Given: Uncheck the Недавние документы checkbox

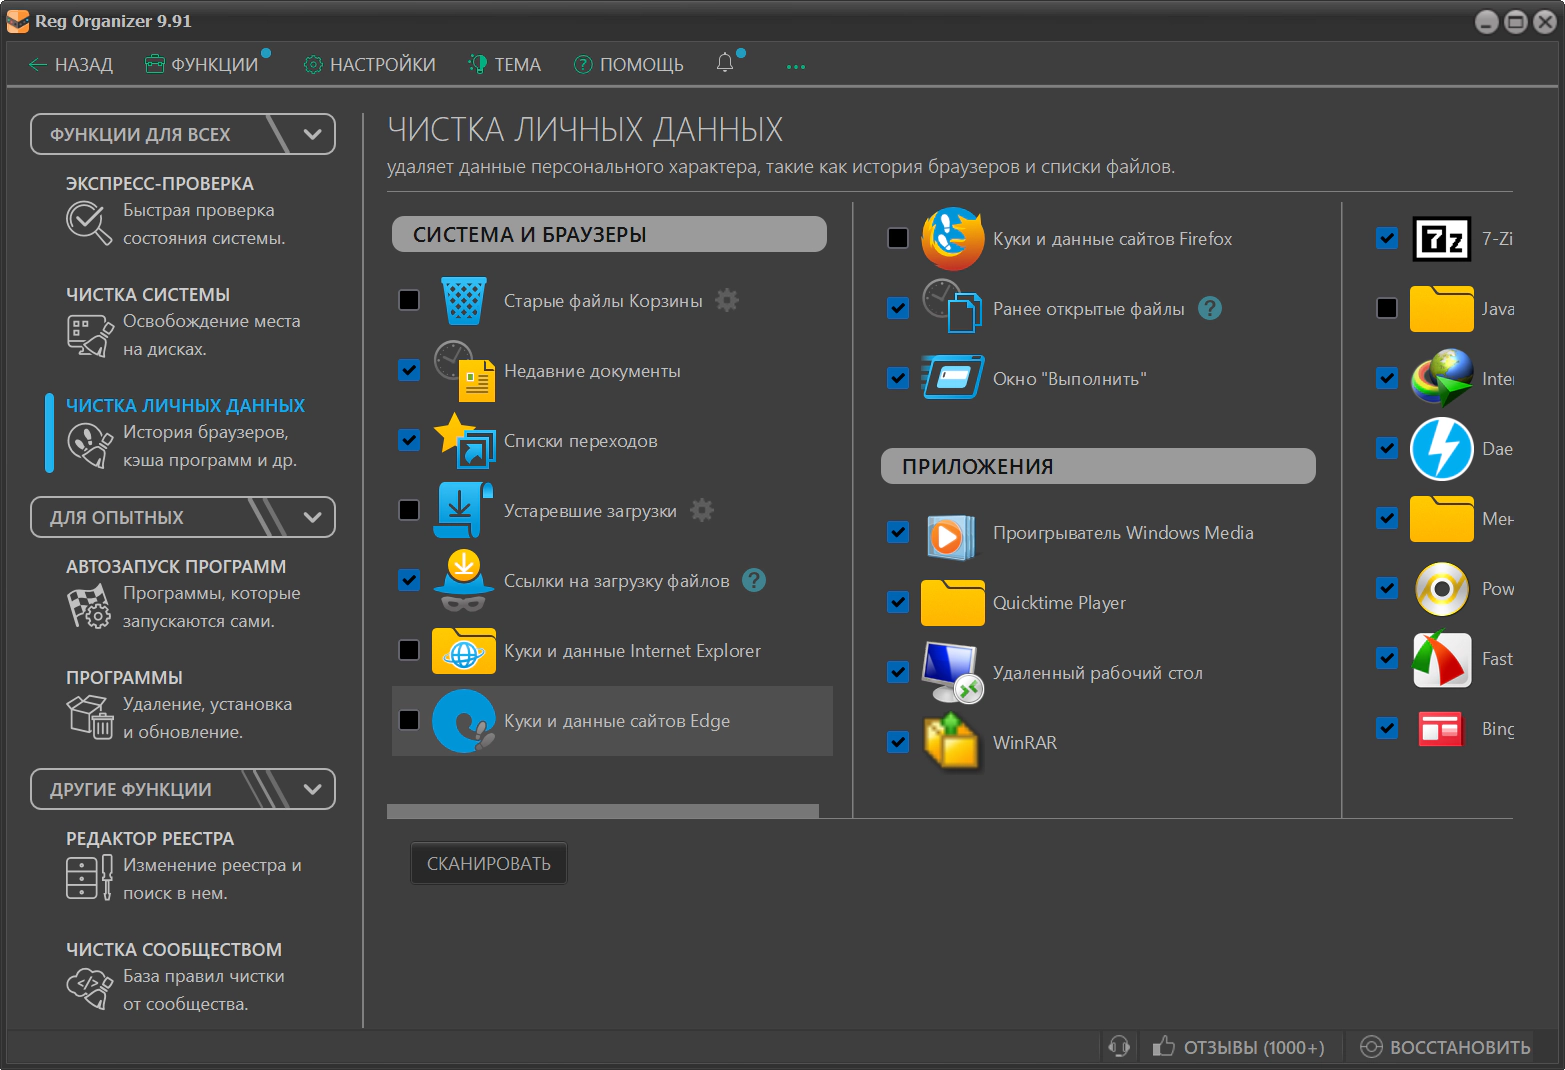Looking at the screenshot, I should tap(409, 370).
